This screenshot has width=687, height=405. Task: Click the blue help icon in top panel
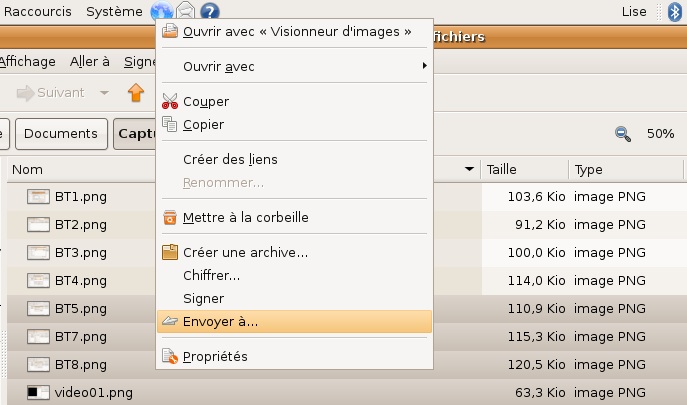click(209, 12)
